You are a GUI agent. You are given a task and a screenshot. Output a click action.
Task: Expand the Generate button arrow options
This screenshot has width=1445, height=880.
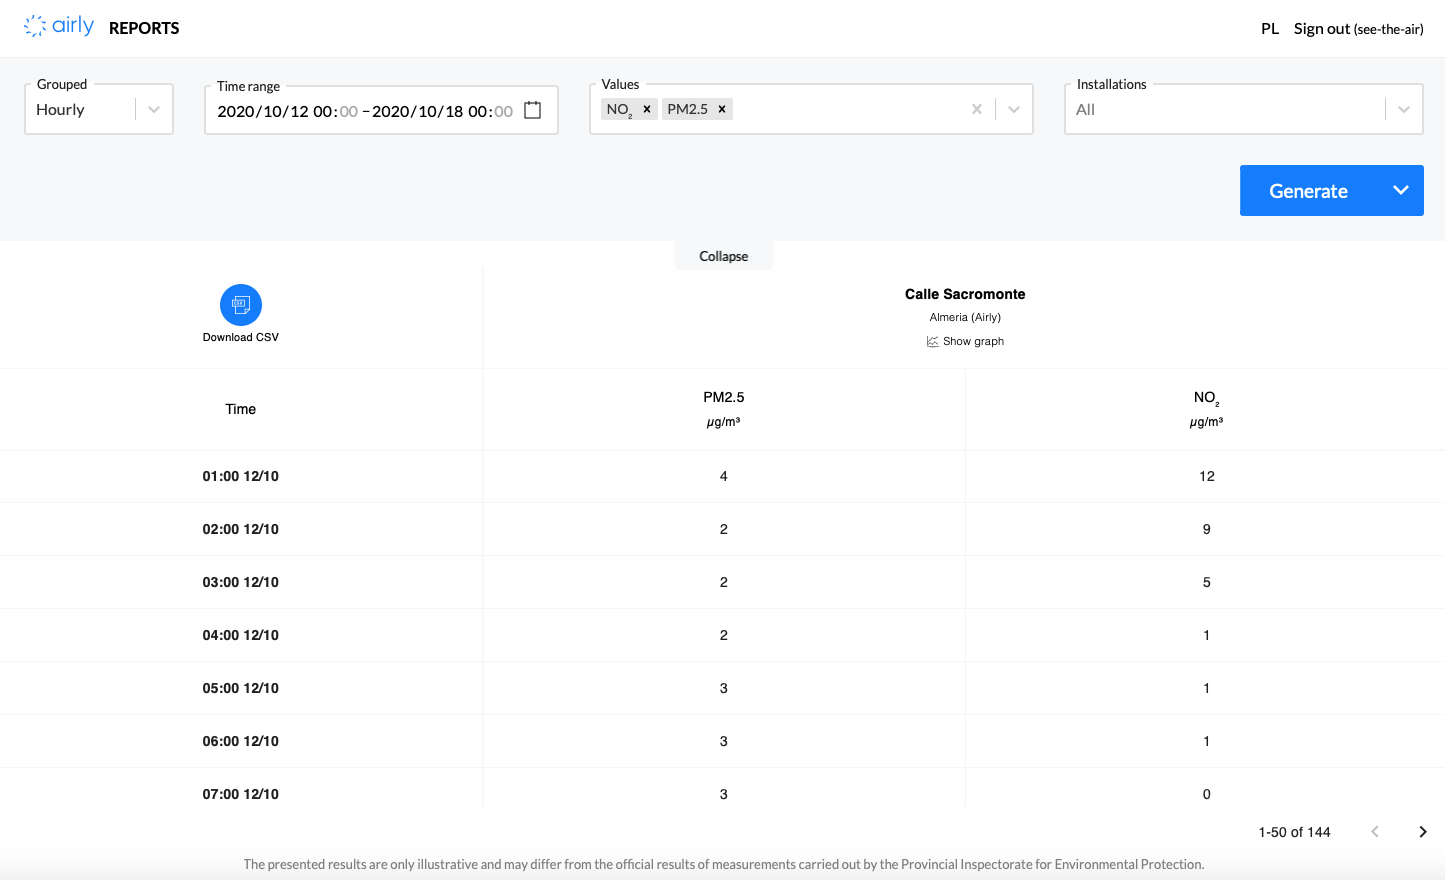point(1401,190)
